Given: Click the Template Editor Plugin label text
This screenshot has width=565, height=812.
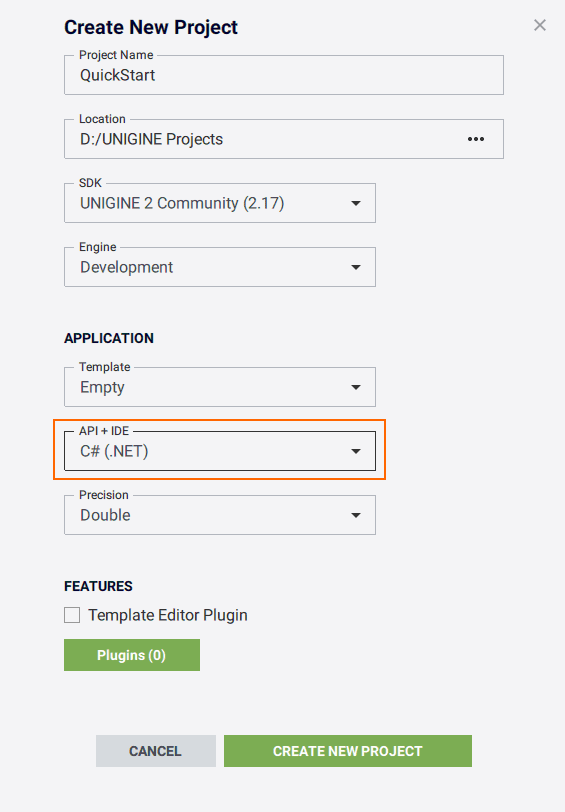Looking at the screenshot, I should point(168,615).
